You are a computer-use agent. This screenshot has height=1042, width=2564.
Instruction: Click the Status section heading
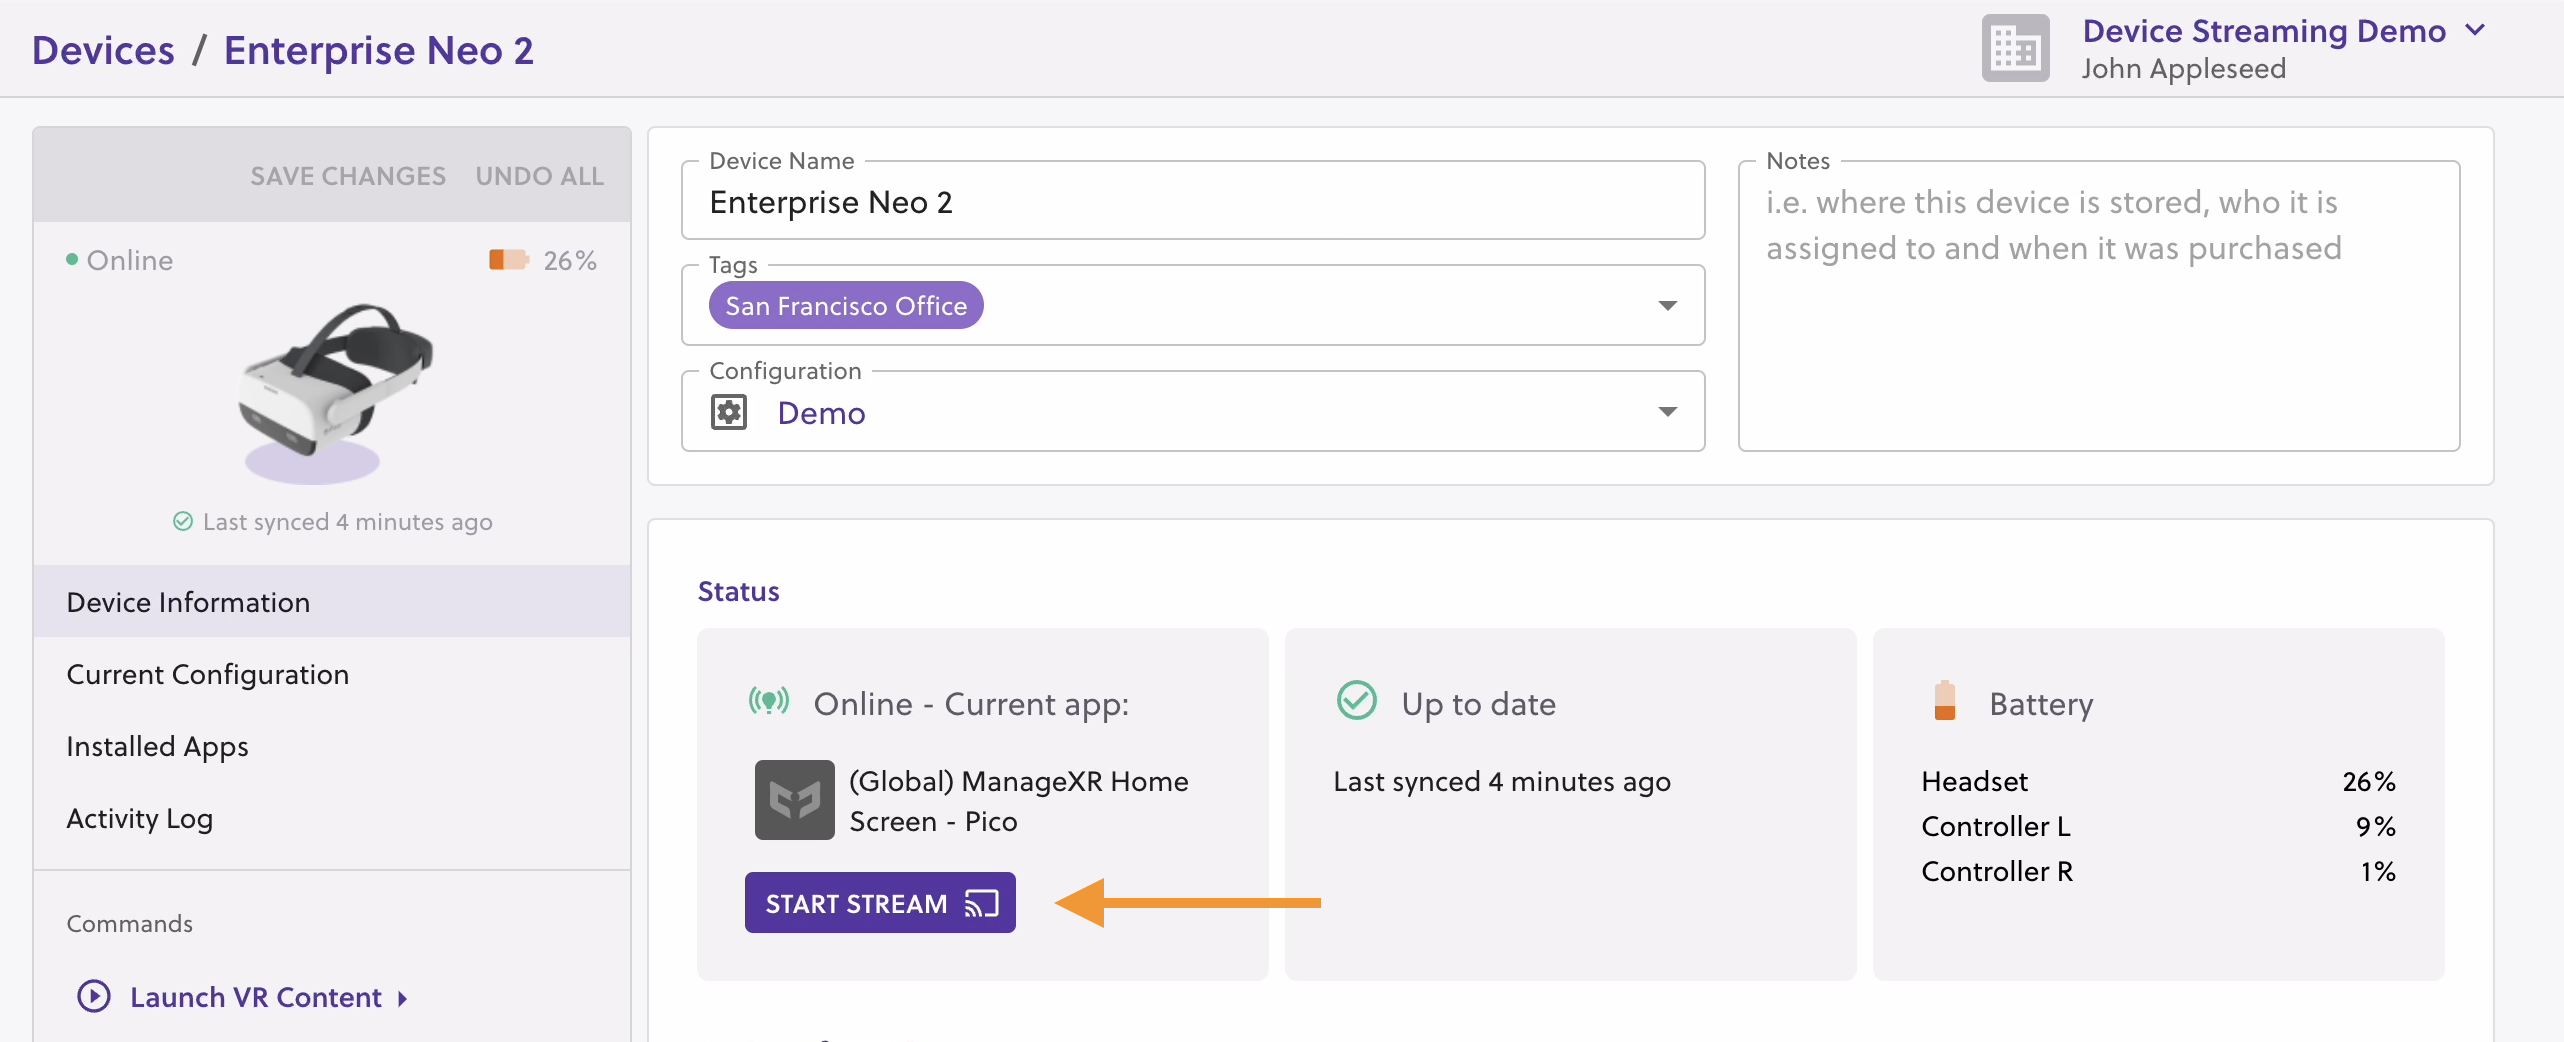pos(738,592)
